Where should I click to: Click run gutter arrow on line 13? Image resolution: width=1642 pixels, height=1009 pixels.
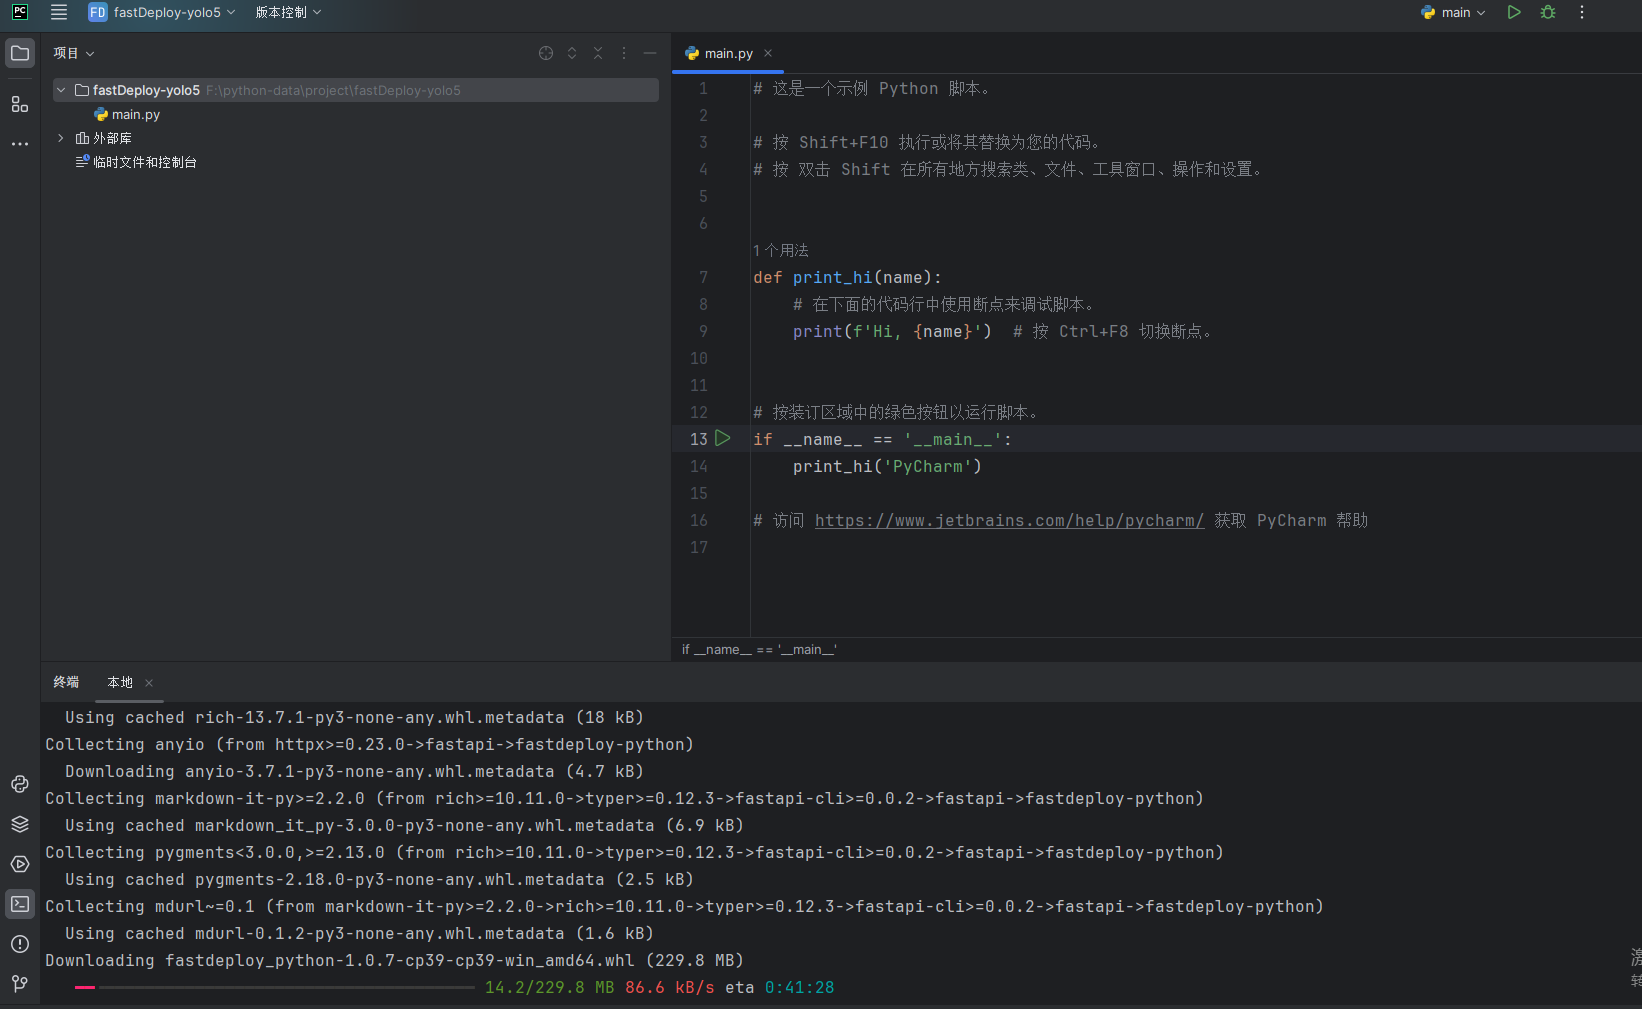[x=723, y=438]
